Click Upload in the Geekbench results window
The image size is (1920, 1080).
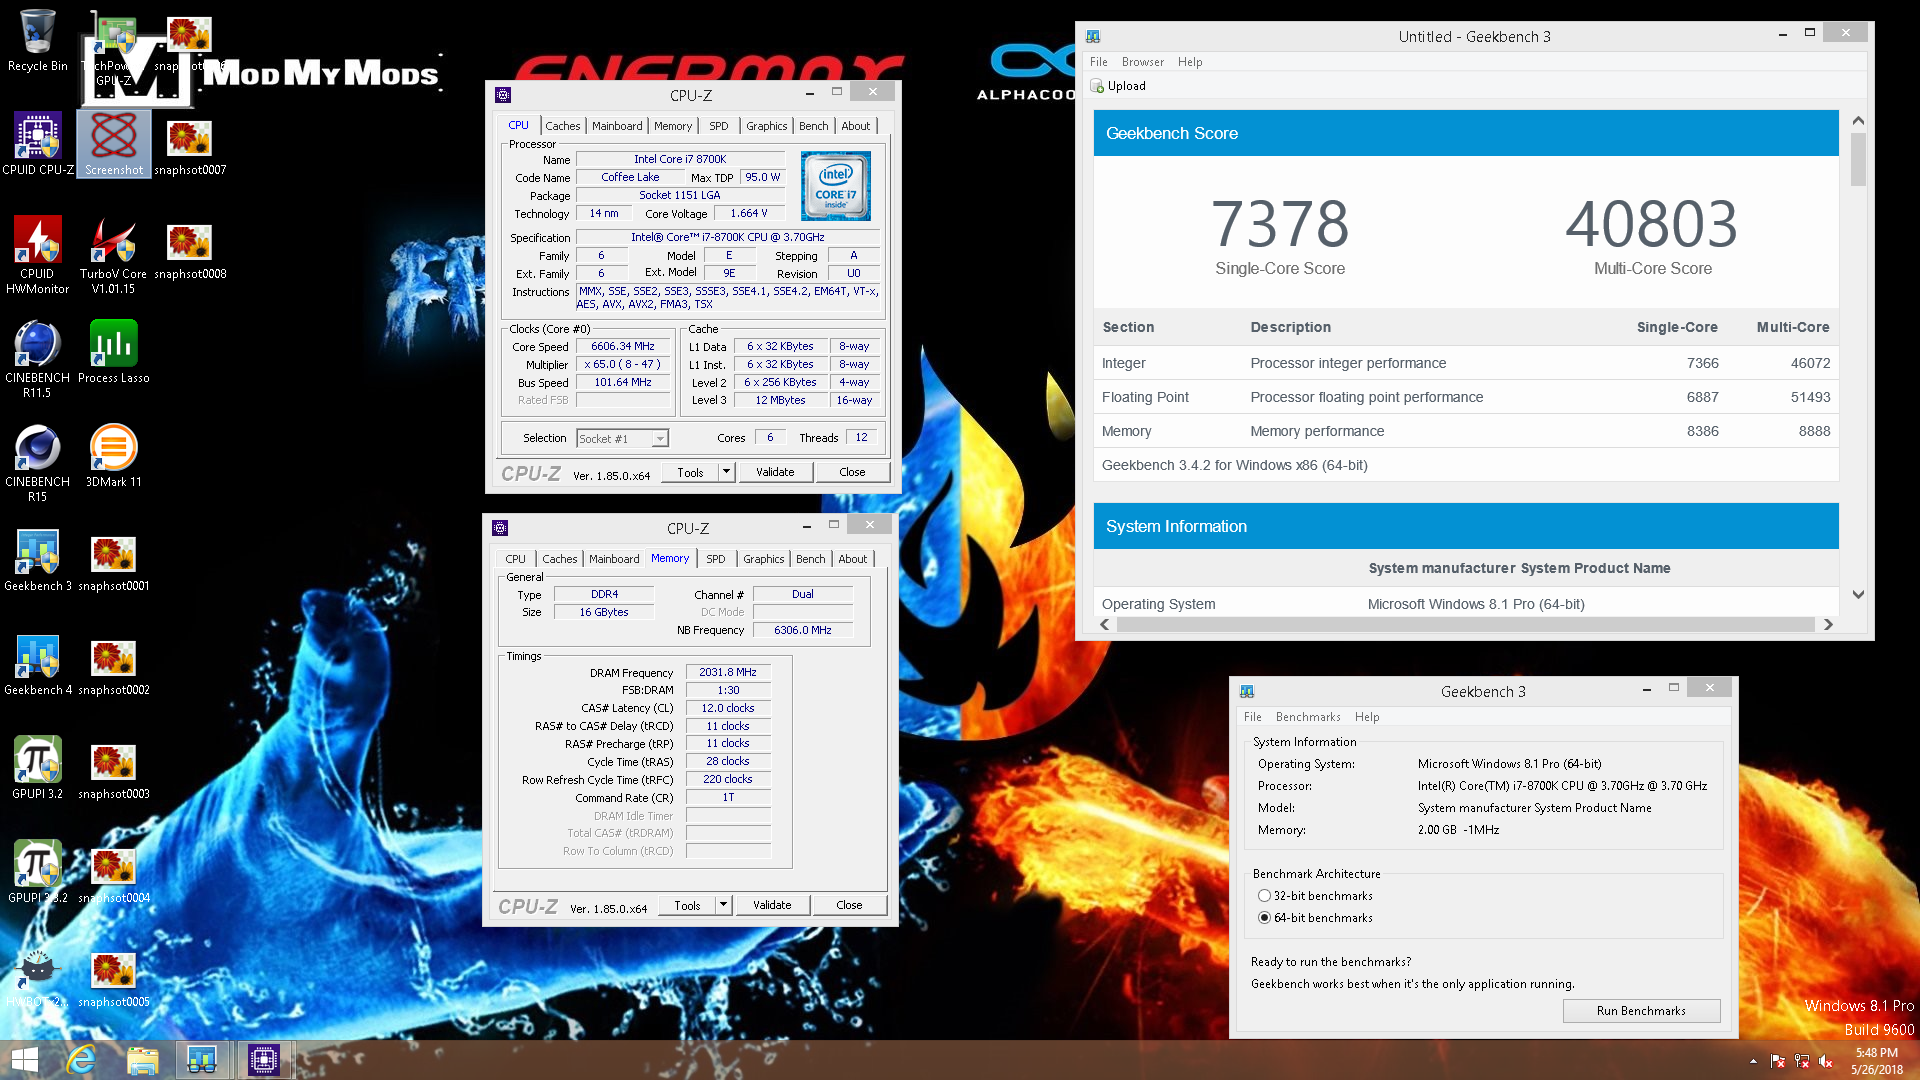coord(1118,86)
